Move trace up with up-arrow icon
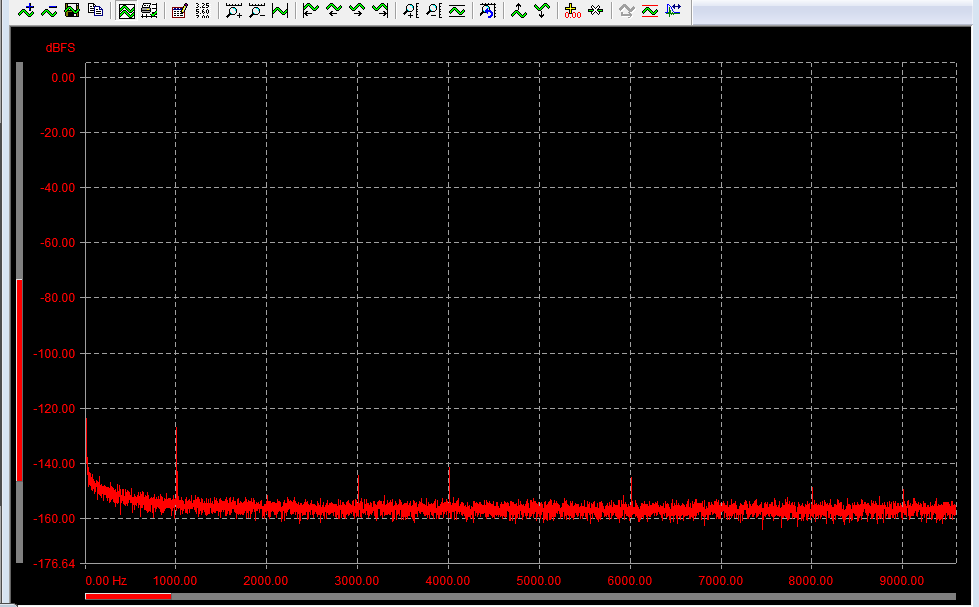 (518, 11)
